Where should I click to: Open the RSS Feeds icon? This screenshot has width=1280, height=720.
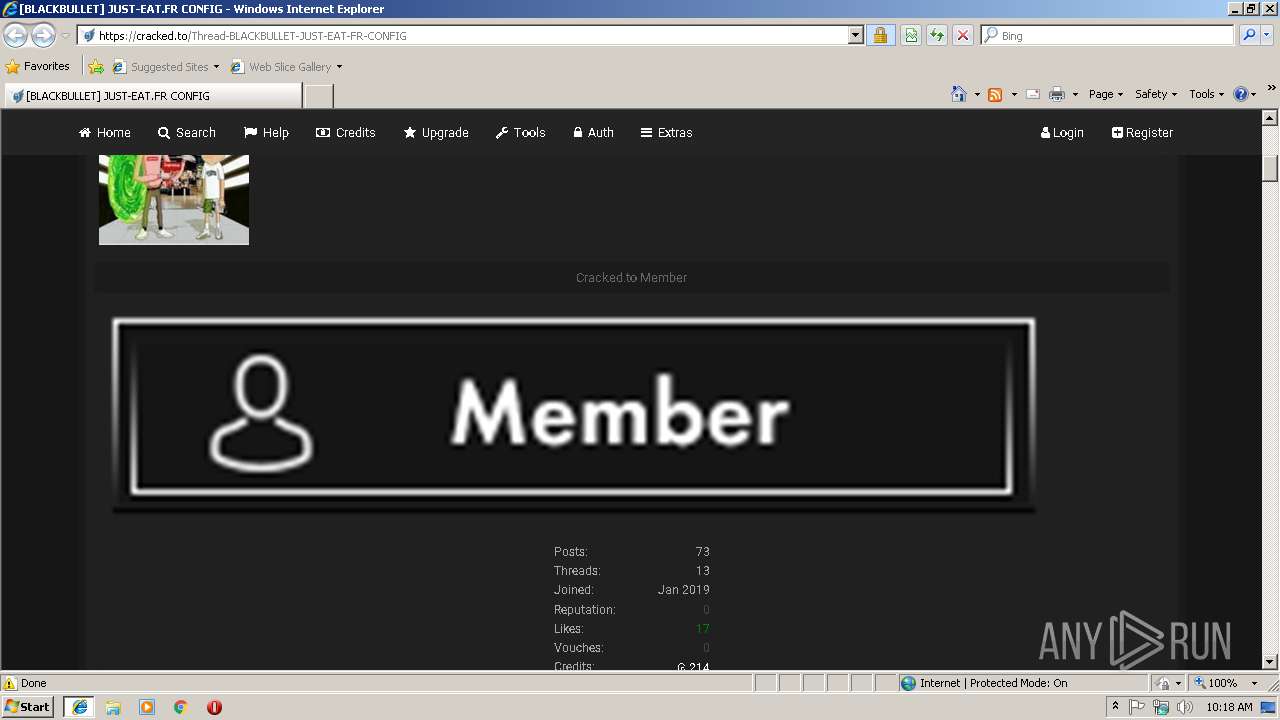(995, 94)
